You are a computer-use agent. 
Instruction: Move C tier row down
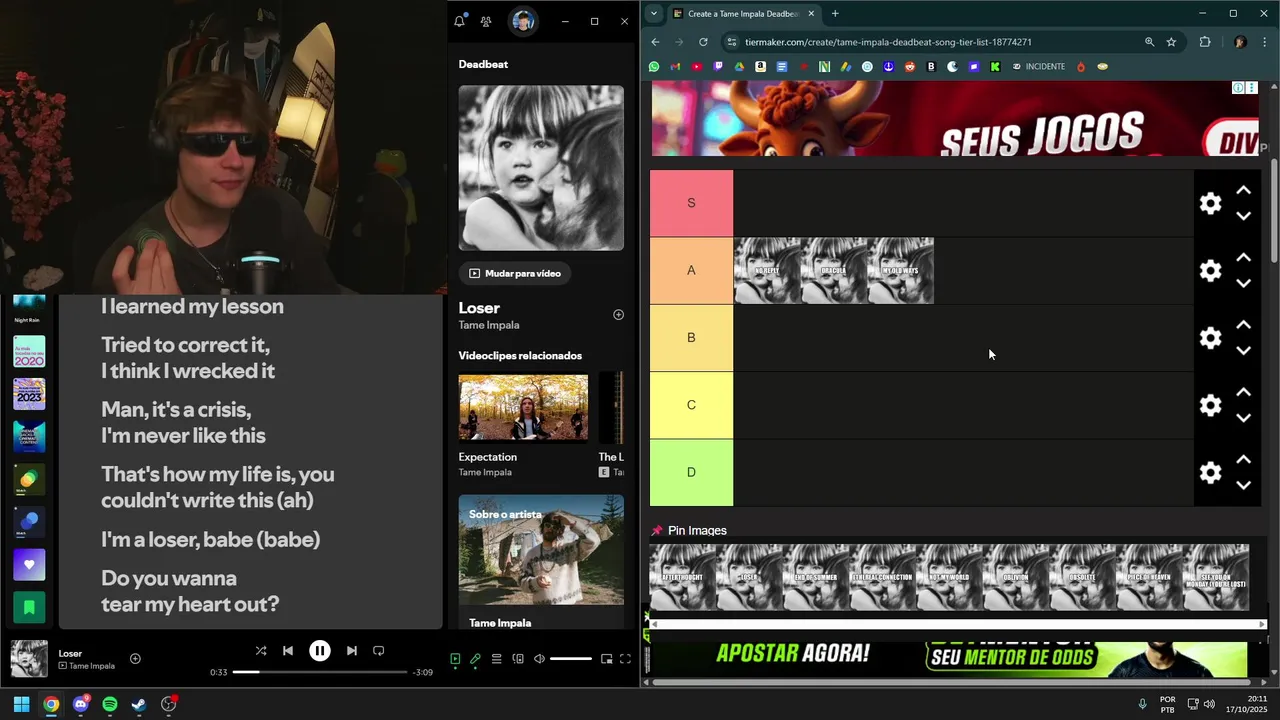(1243, 418)
